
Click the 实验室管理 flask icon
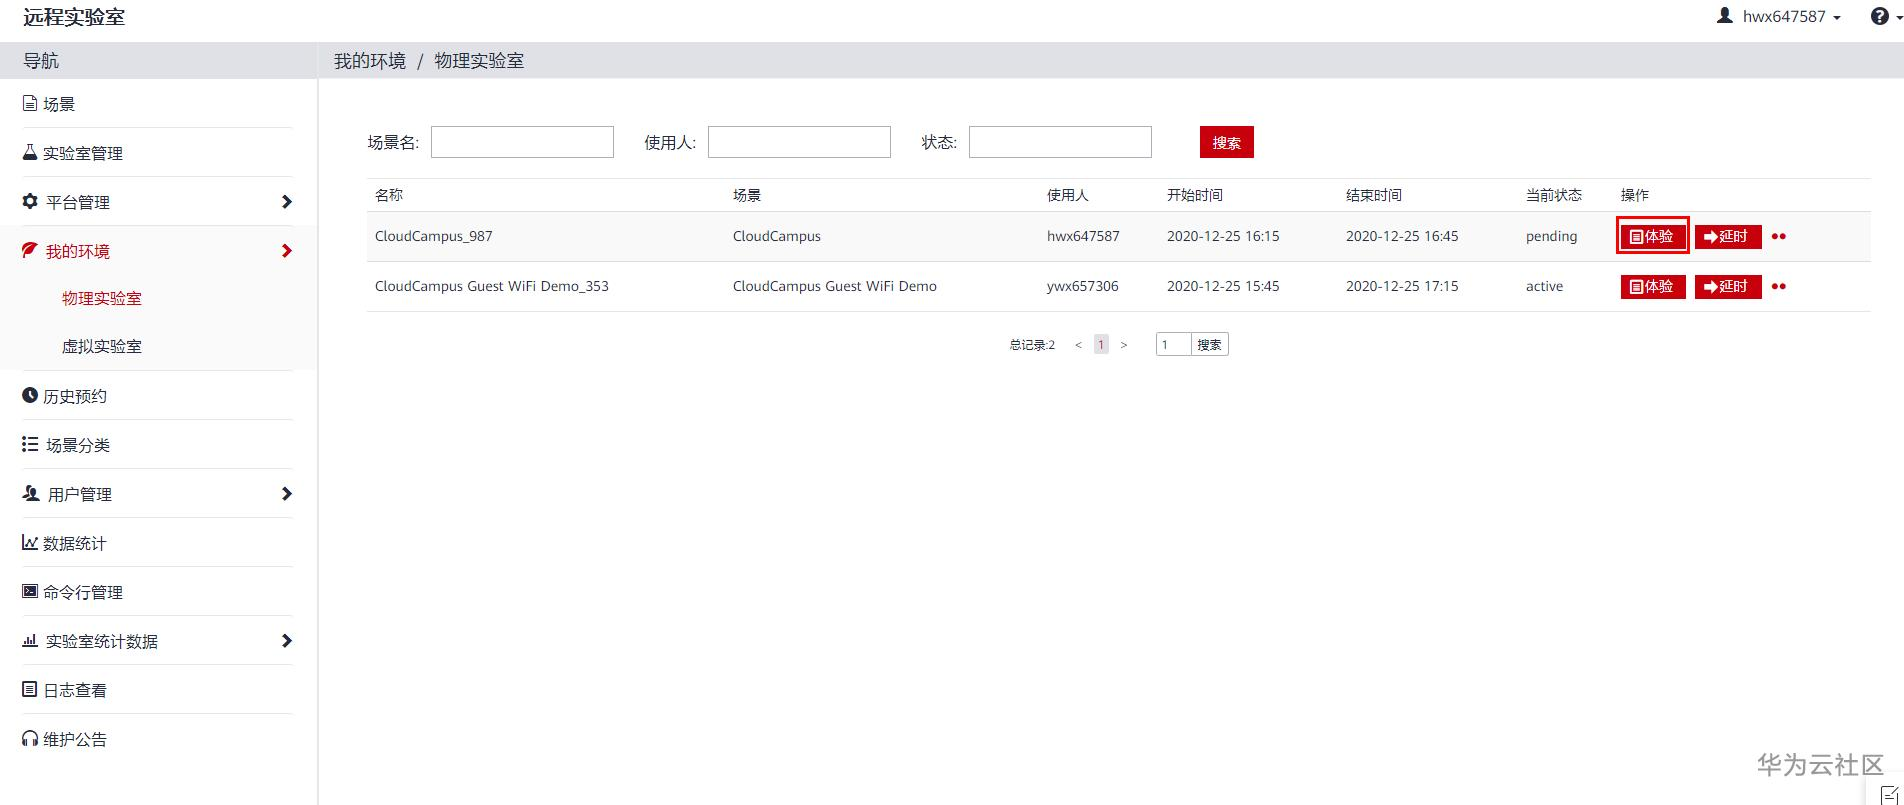[x=30, y=152]
